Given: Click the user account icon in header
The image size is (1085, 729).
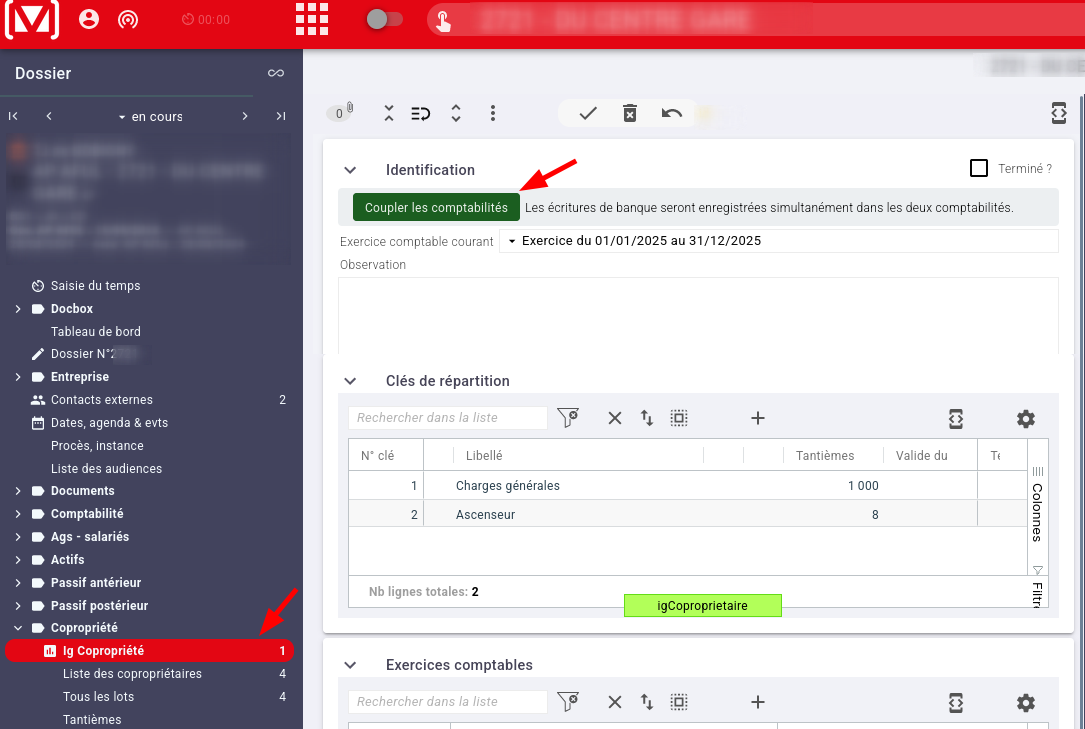Looking at the screenshot, I should pos(89,19).
